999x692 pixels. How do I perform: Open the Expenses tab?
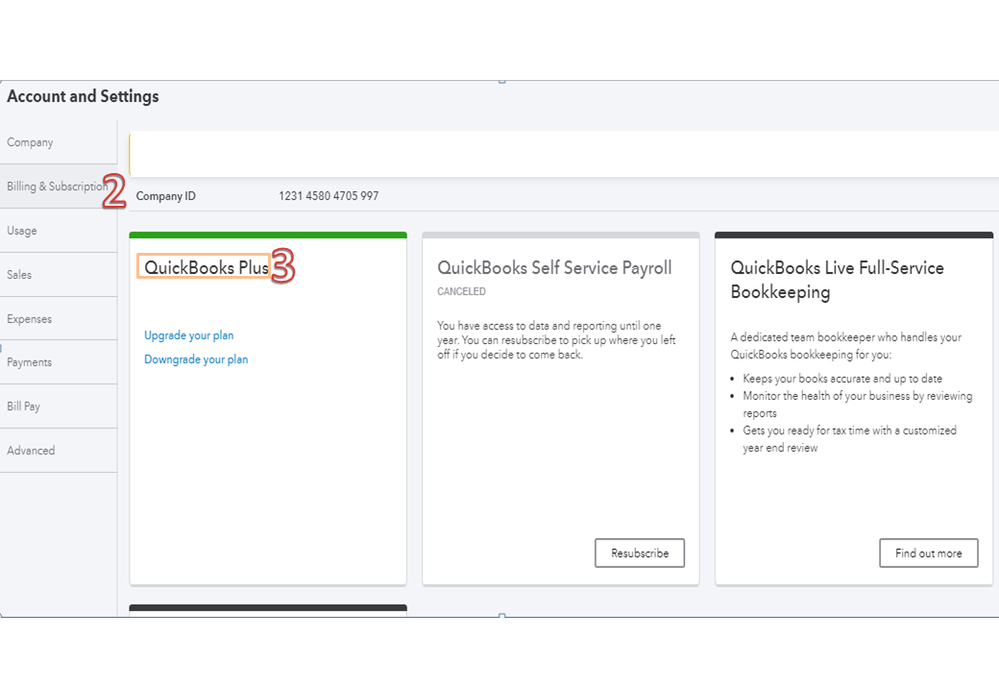point(30,319)
